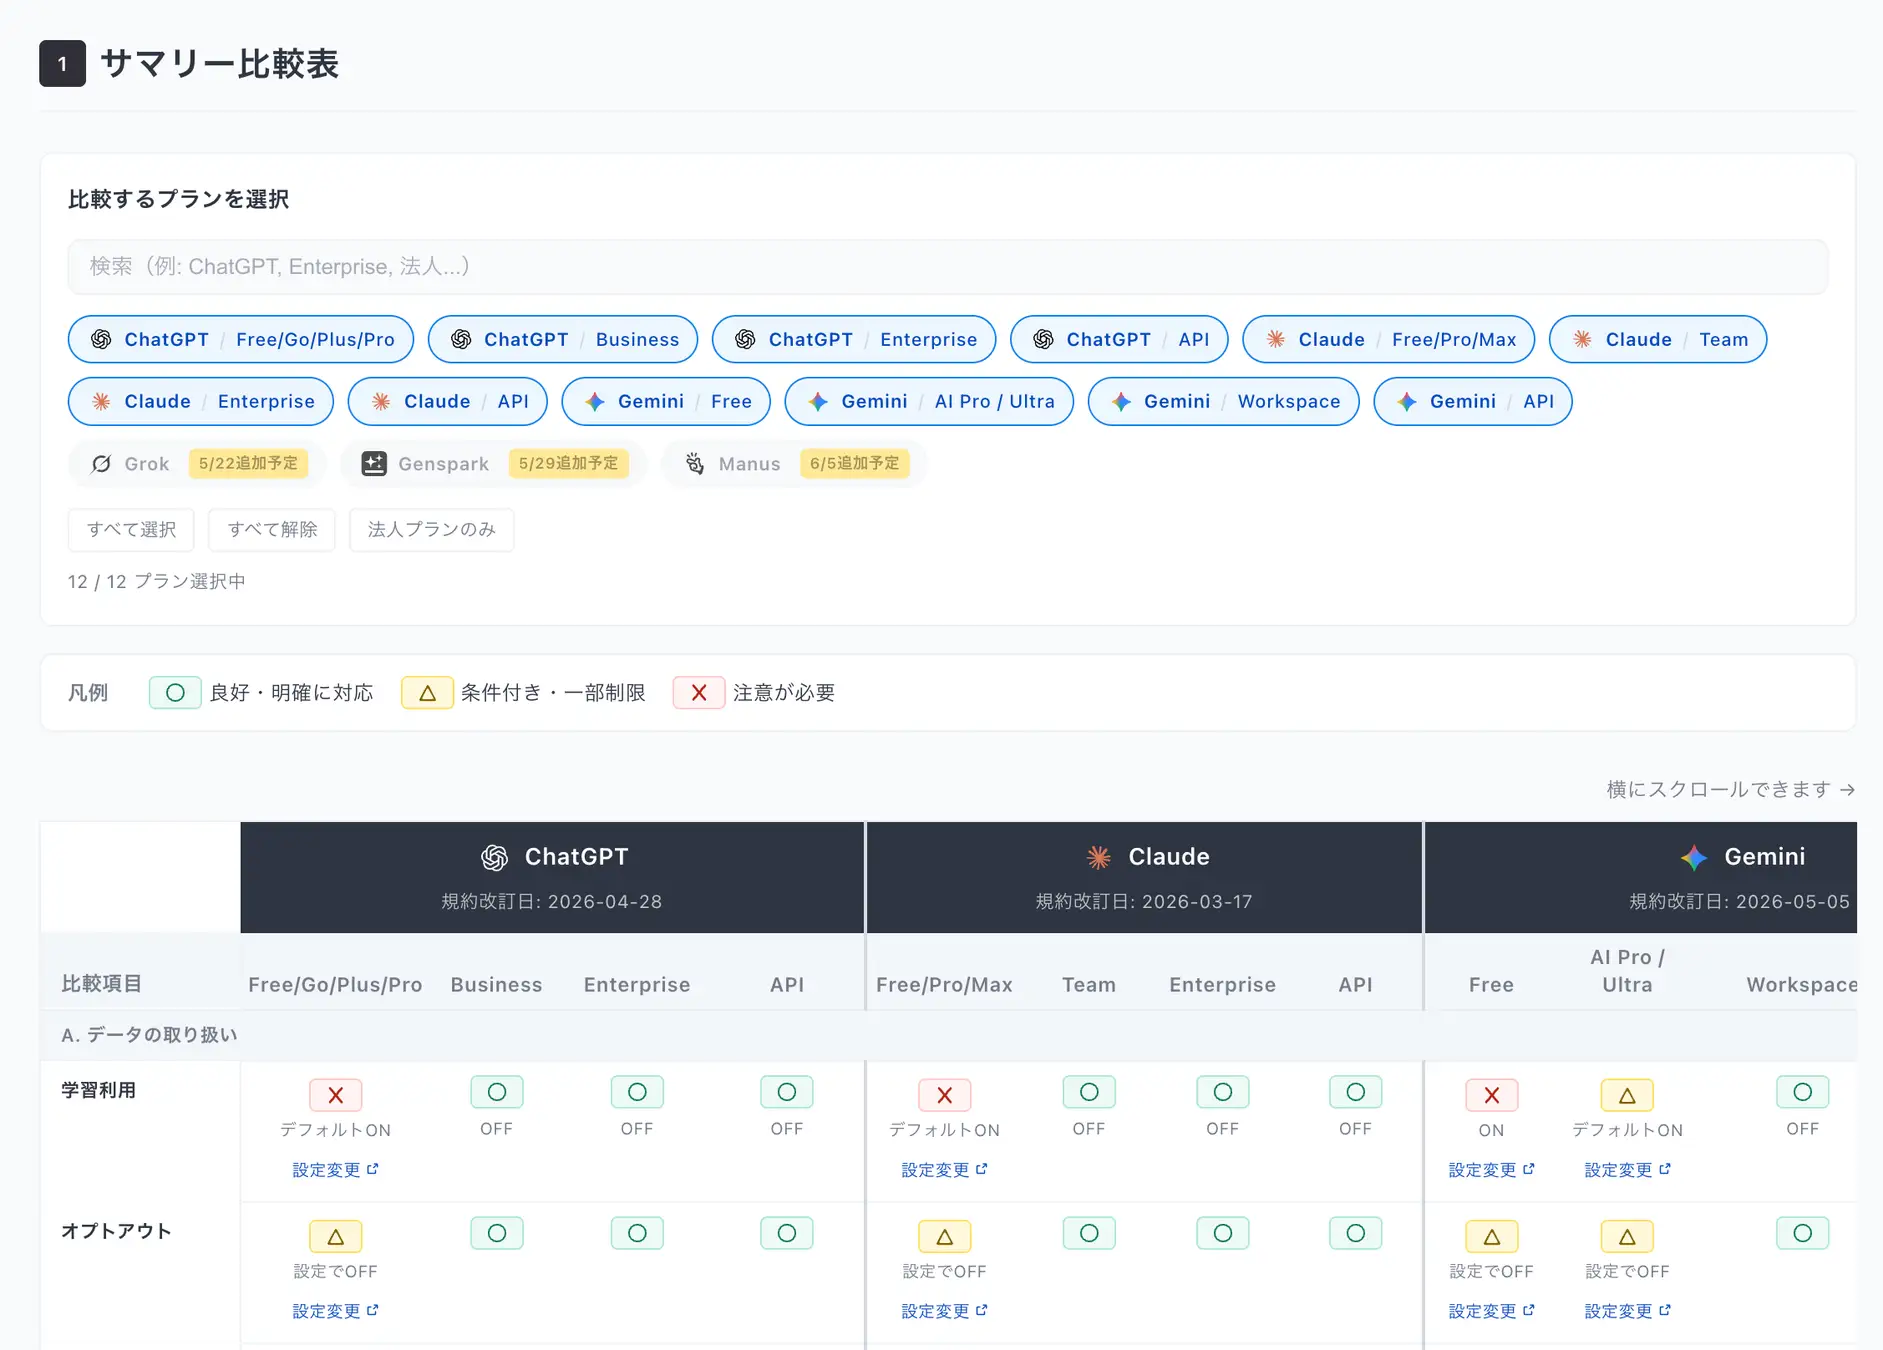Toggle the Gemini AI Pro / Ultra plan chip
Screen dimensions: 1883x1350
(929, 401)
